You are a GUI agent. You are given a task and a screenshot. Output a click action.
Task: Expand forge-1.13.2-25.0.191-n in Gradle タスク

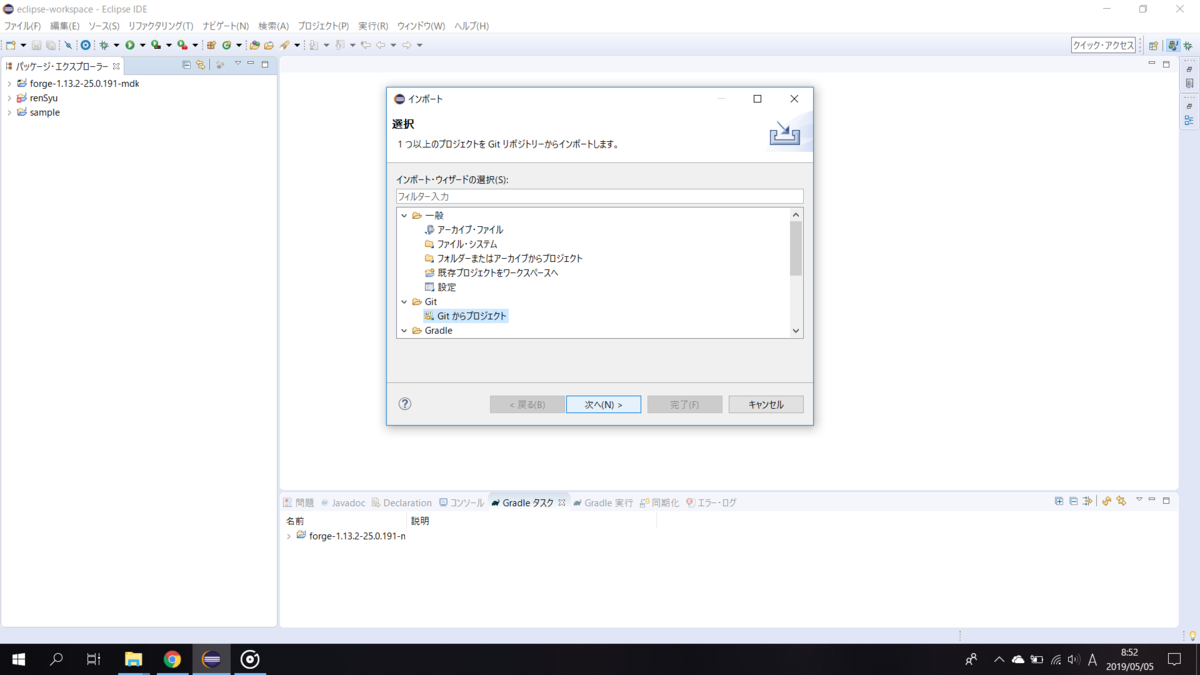coord(288,536)
